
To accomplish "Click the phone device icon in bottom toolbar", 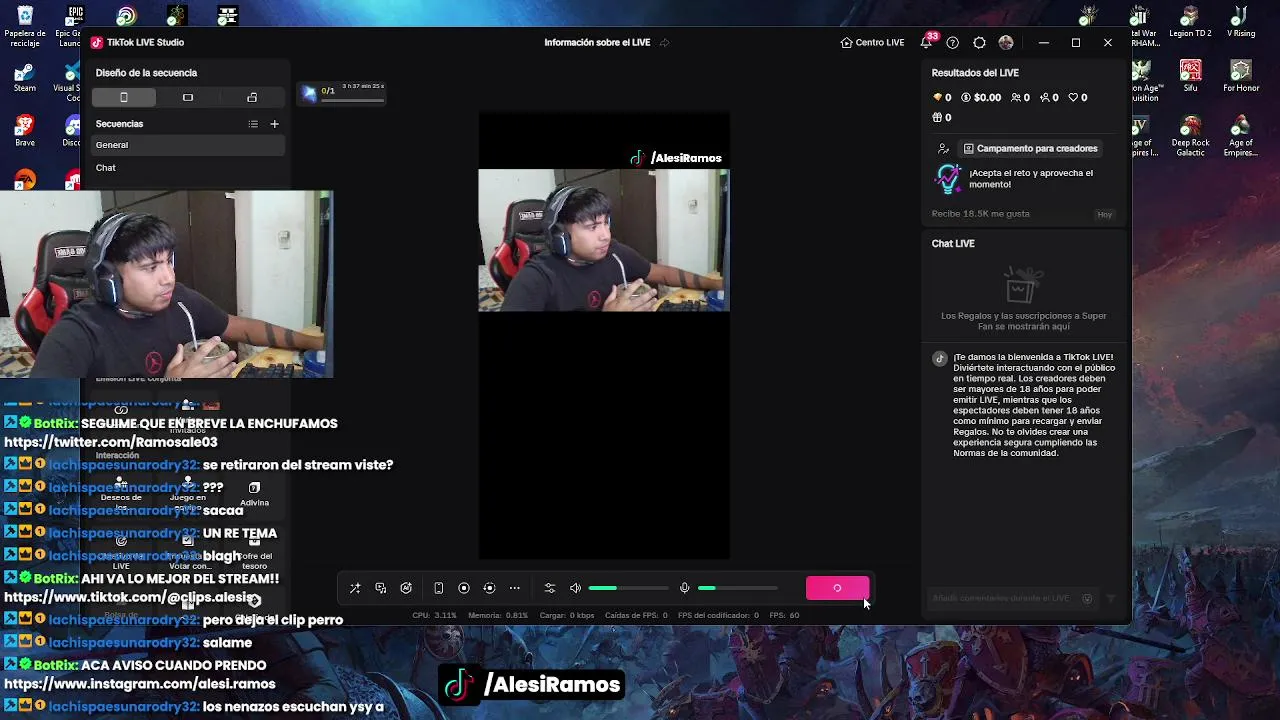I will click(x=438, y=588).
